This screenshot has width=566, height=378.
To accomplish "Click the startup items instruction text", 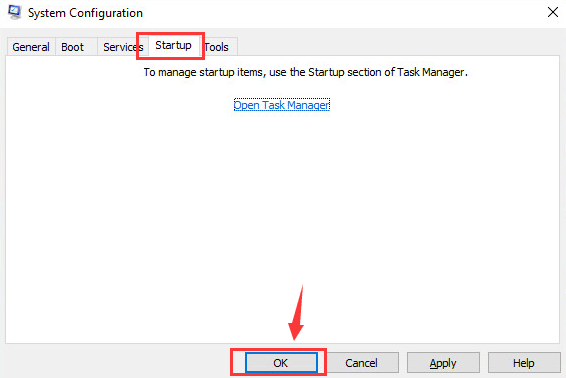I will pos(305,72).
